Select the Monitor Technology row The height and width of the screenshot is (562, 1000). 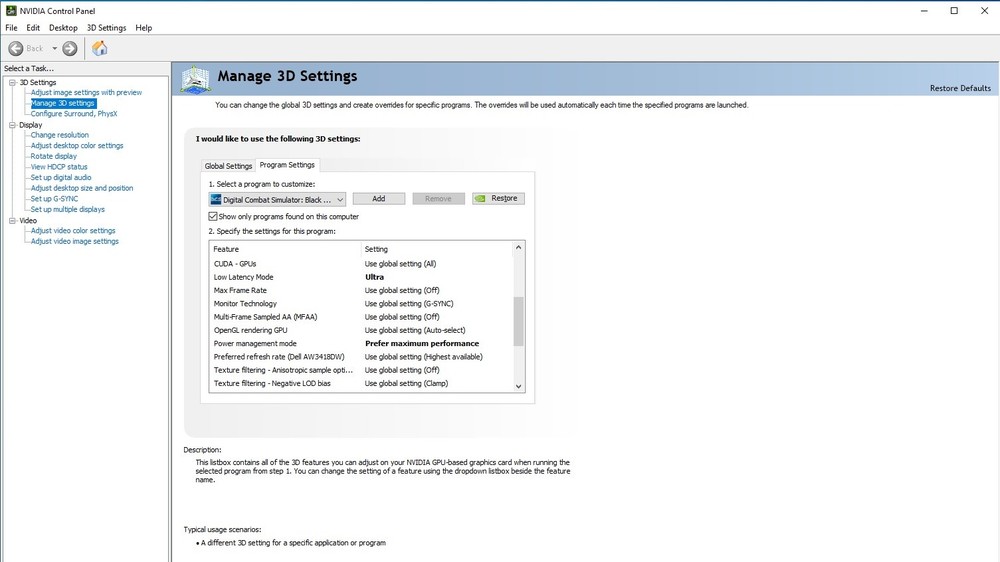coord(360,304)
